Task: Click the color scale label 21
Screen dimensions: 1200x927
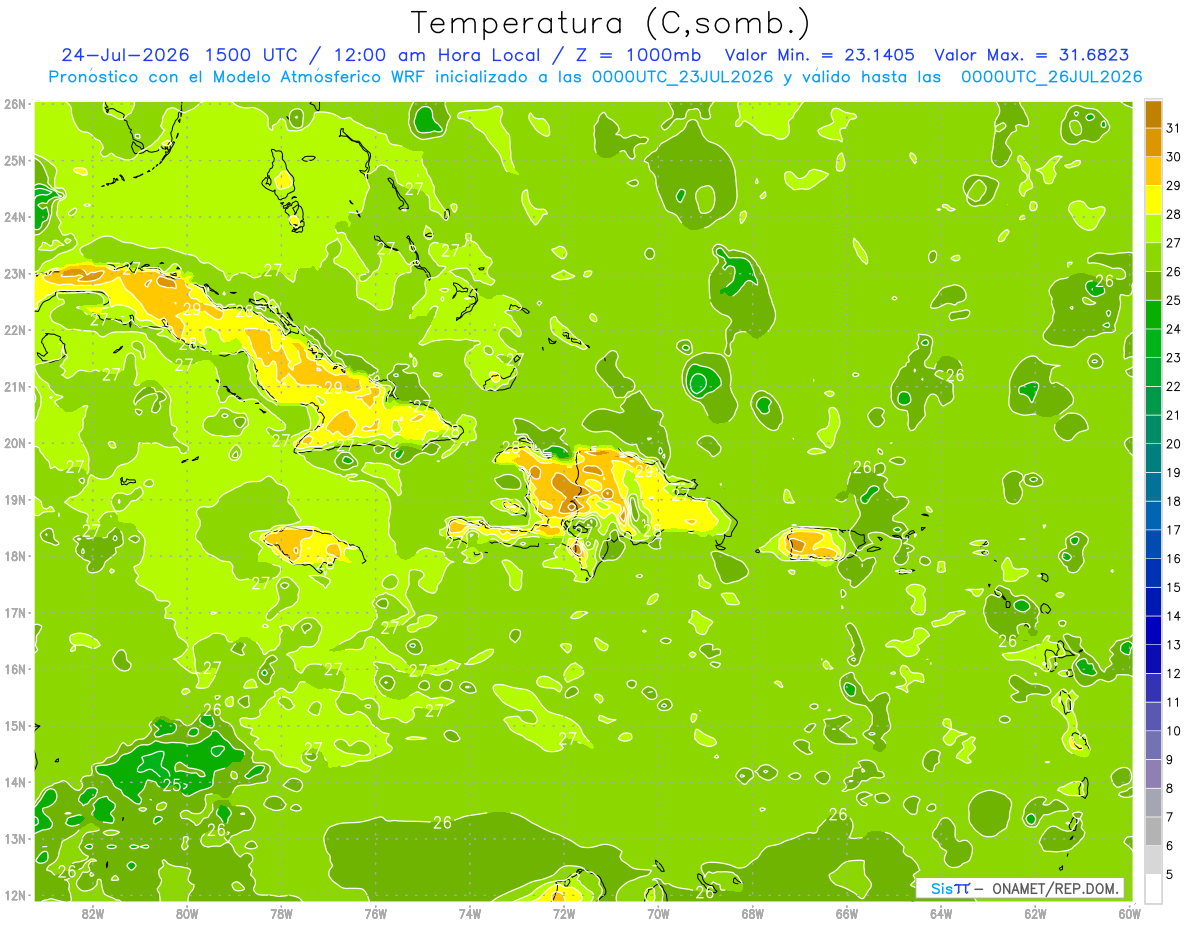Action: click(1173, 415)
